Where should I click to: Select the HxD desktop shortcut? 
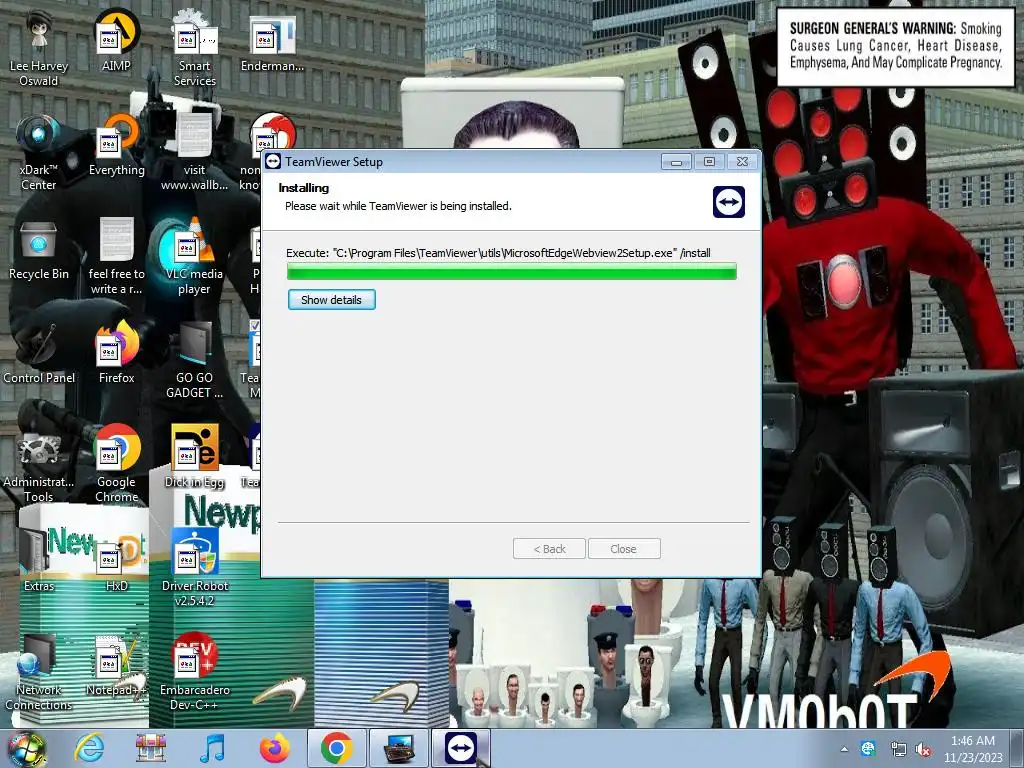click(x=116, y=561)
